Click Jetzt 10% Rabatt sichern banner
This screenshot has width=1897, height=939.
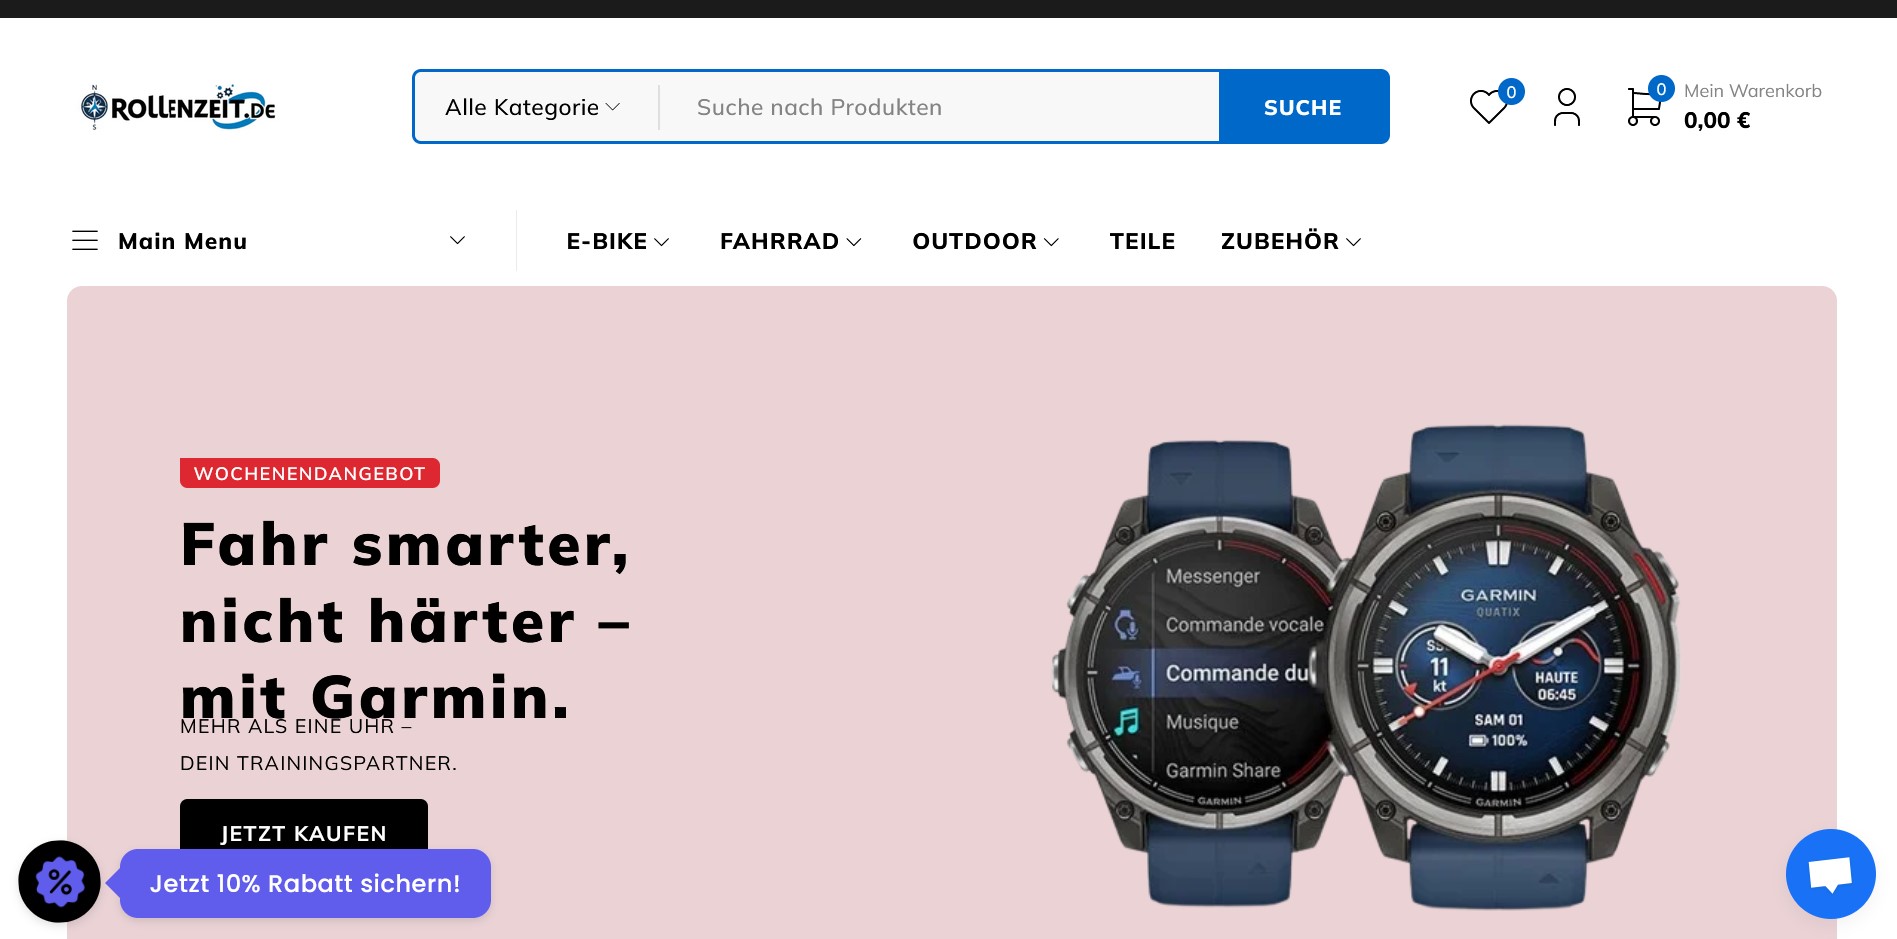click(x=305, y=883)
